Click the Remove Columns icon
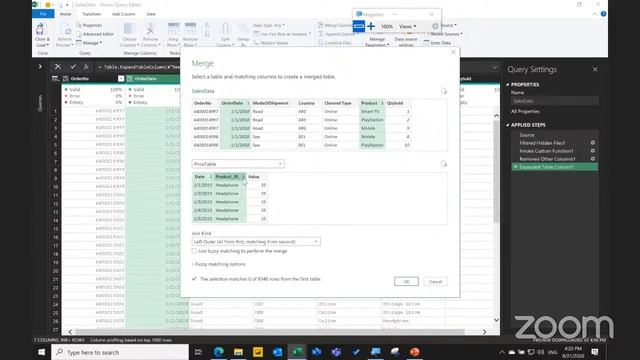The height and width of the screenshot is (360, 640). click(150, 29)
